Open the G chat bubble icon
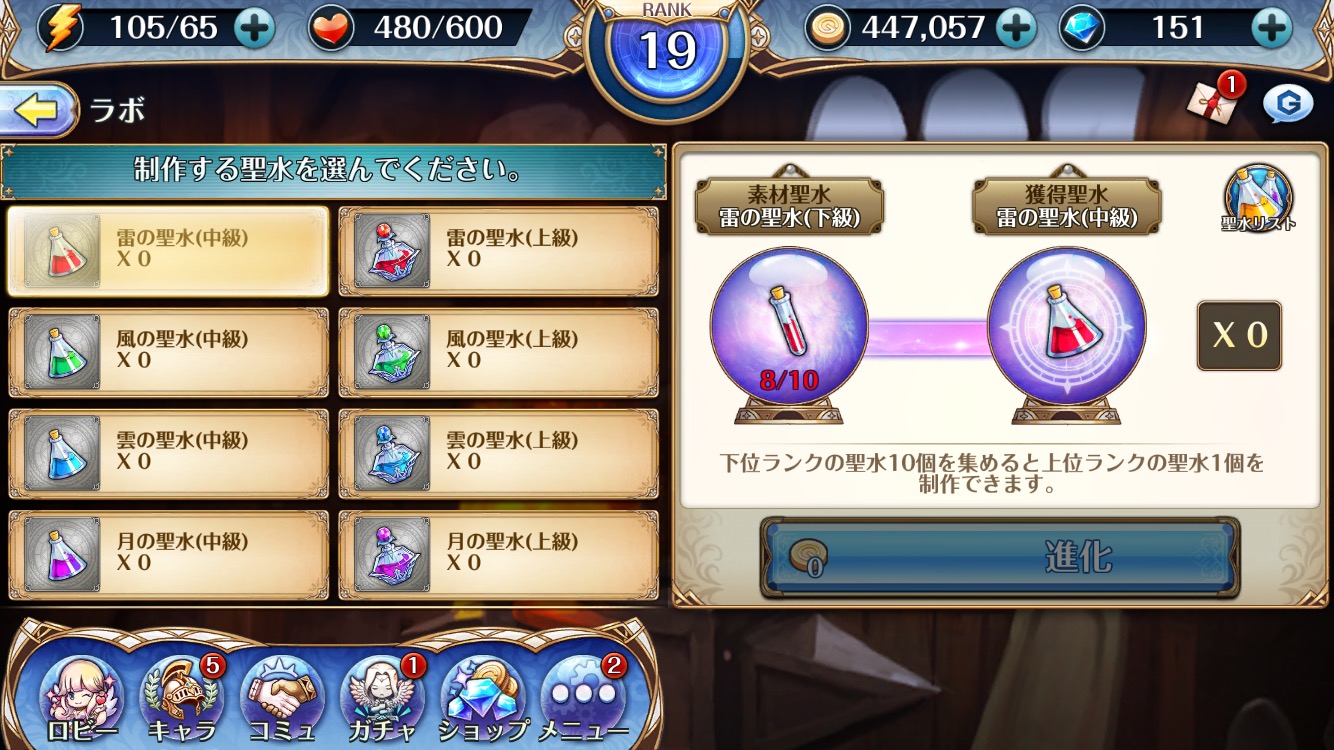Image resolution: width=1334 pixels, height=750 pixels. [x=1287, y=104]
